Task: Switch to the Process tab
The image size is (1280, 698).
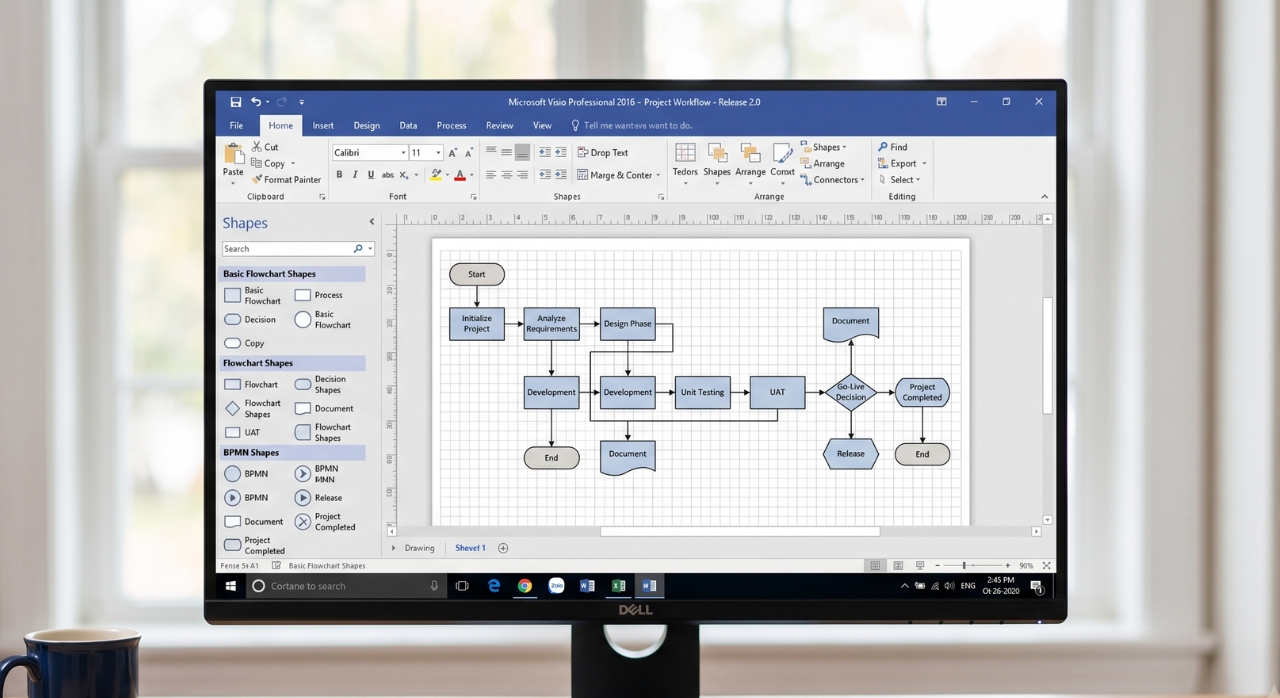Action: [x=451, y=126]
